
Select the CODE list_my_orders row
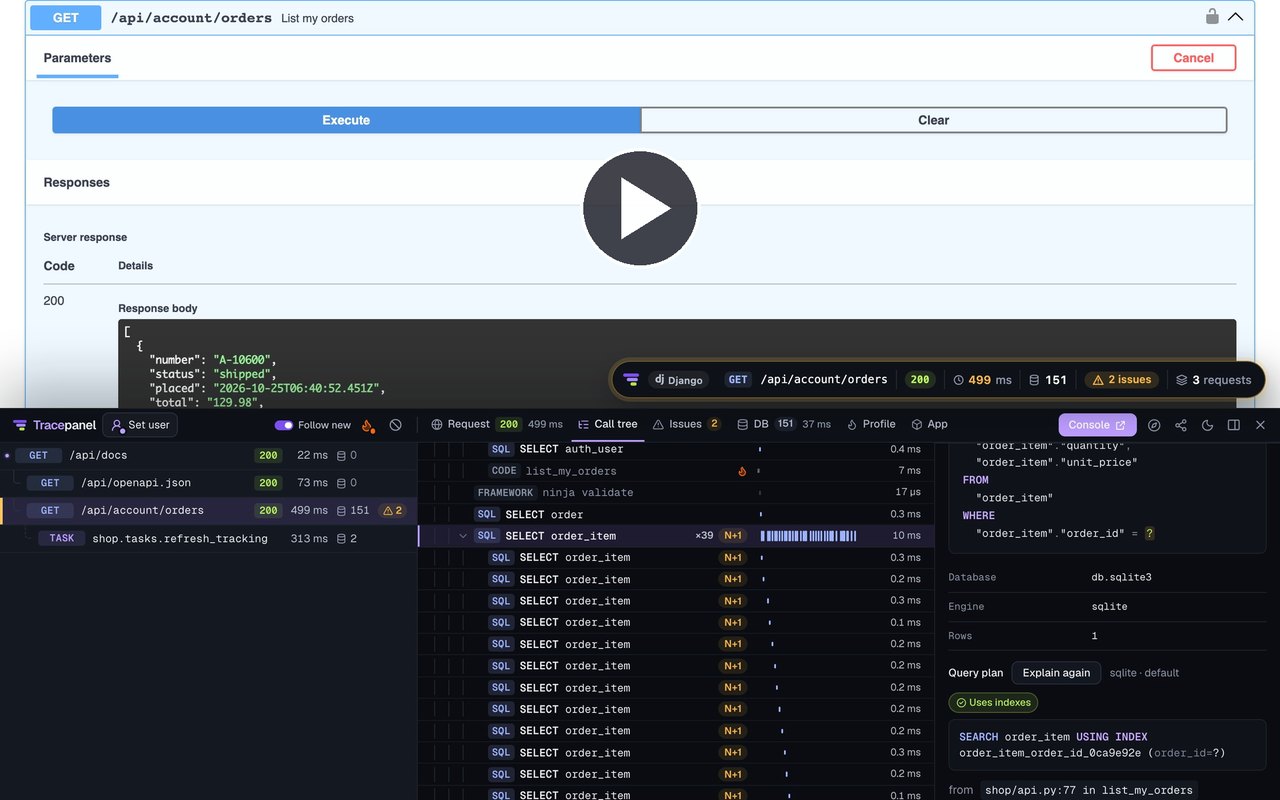coord(676,471)
